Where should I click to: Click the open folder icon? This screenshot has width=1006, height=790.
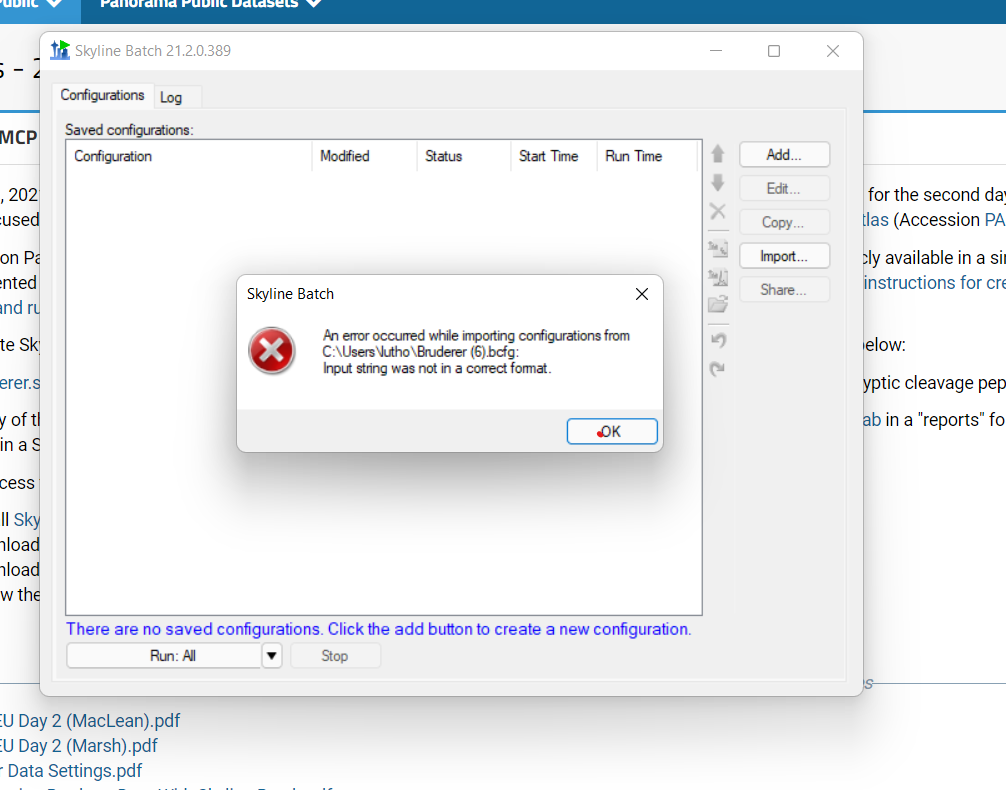717,305
